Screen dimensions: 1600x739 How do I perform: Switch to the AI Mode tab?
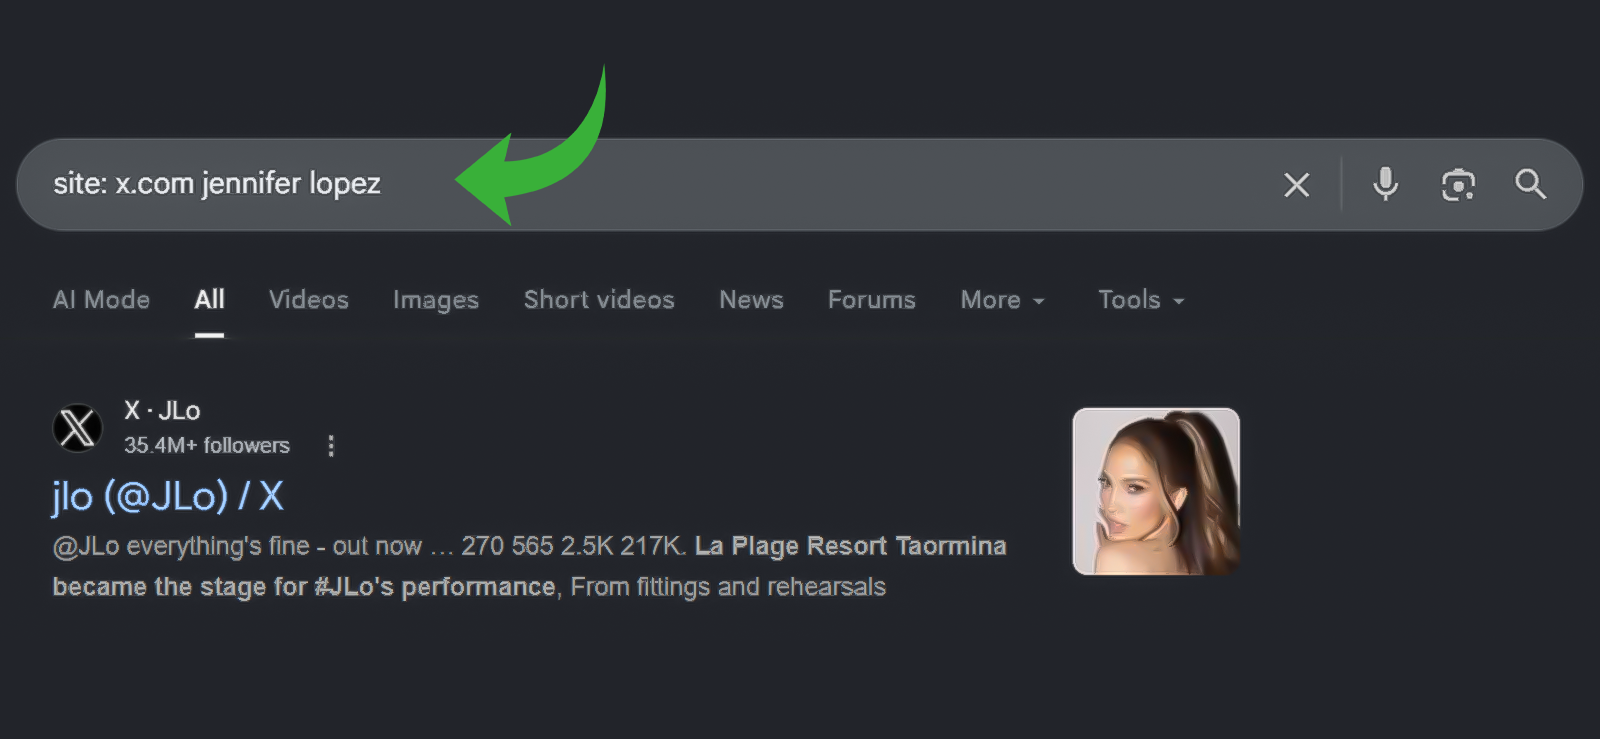[x=101, y=300]
